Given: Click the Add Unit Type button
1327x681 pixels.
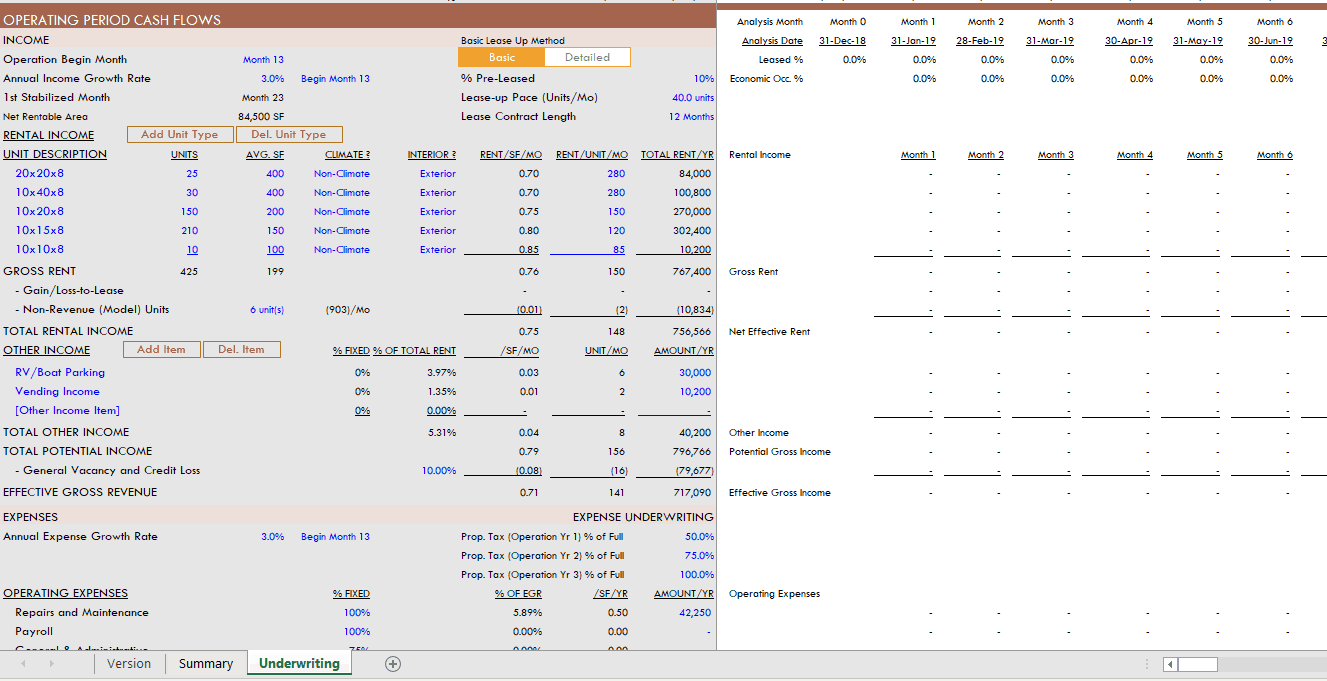Looking at the screenshot, I should [179, 135].
